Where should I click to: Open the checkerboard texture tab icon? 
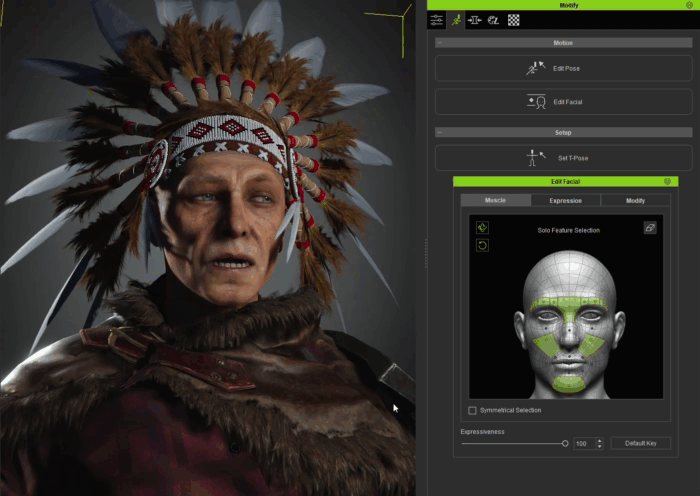[513, 20]
